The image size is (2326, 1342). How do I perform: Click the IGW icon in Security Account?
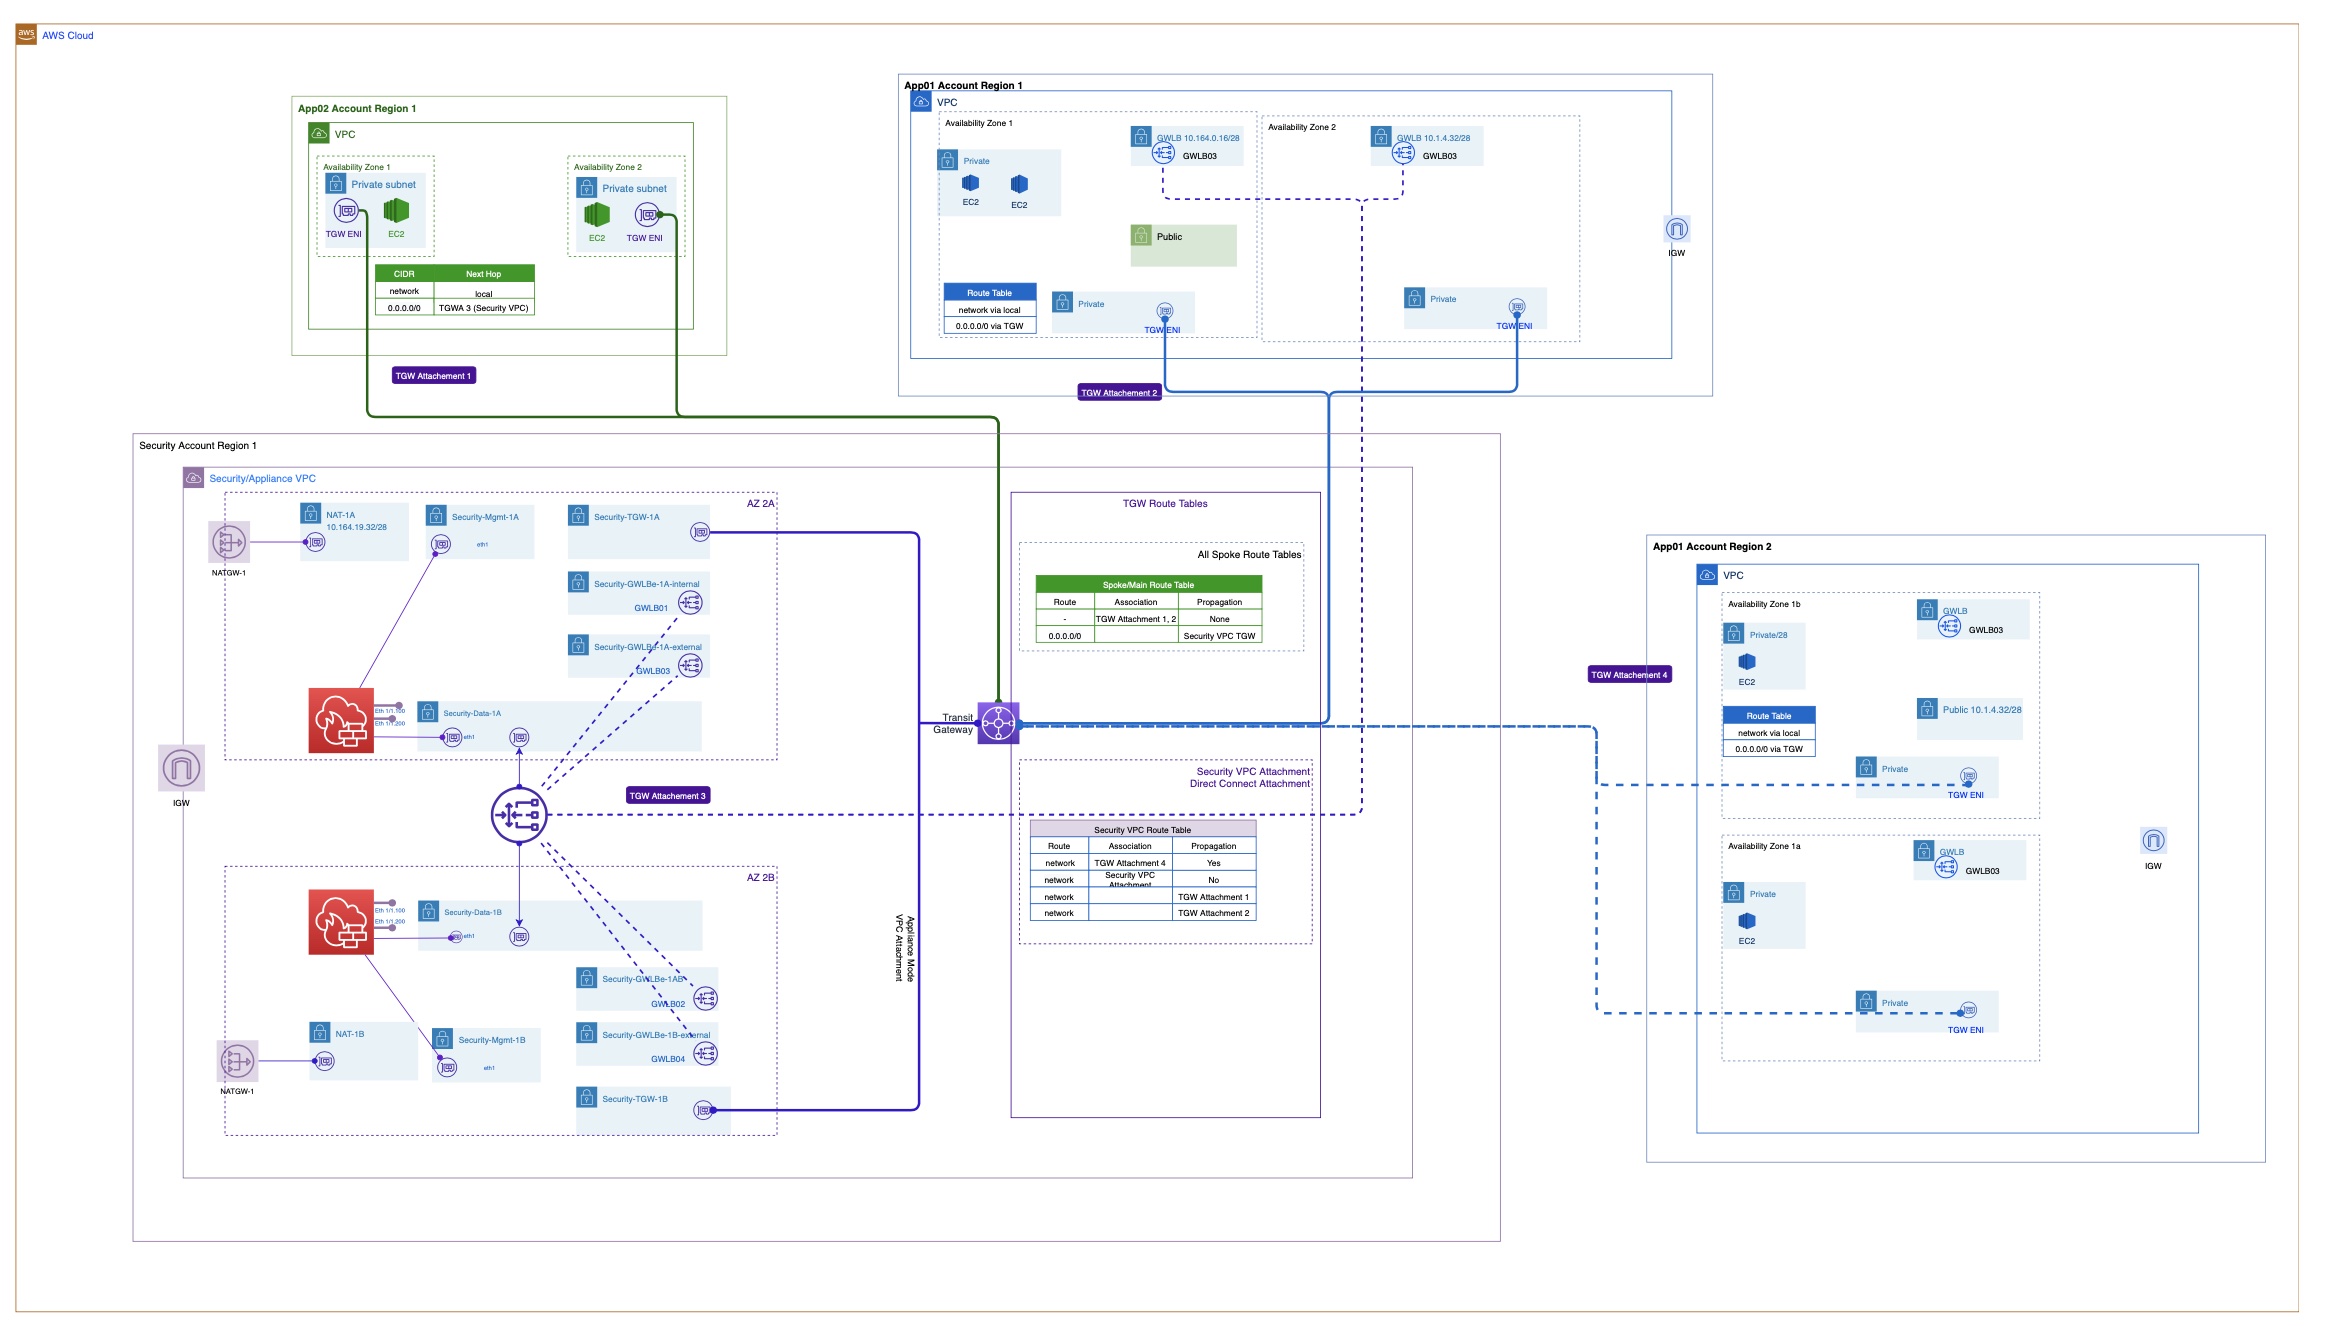[x=181, y=768]
